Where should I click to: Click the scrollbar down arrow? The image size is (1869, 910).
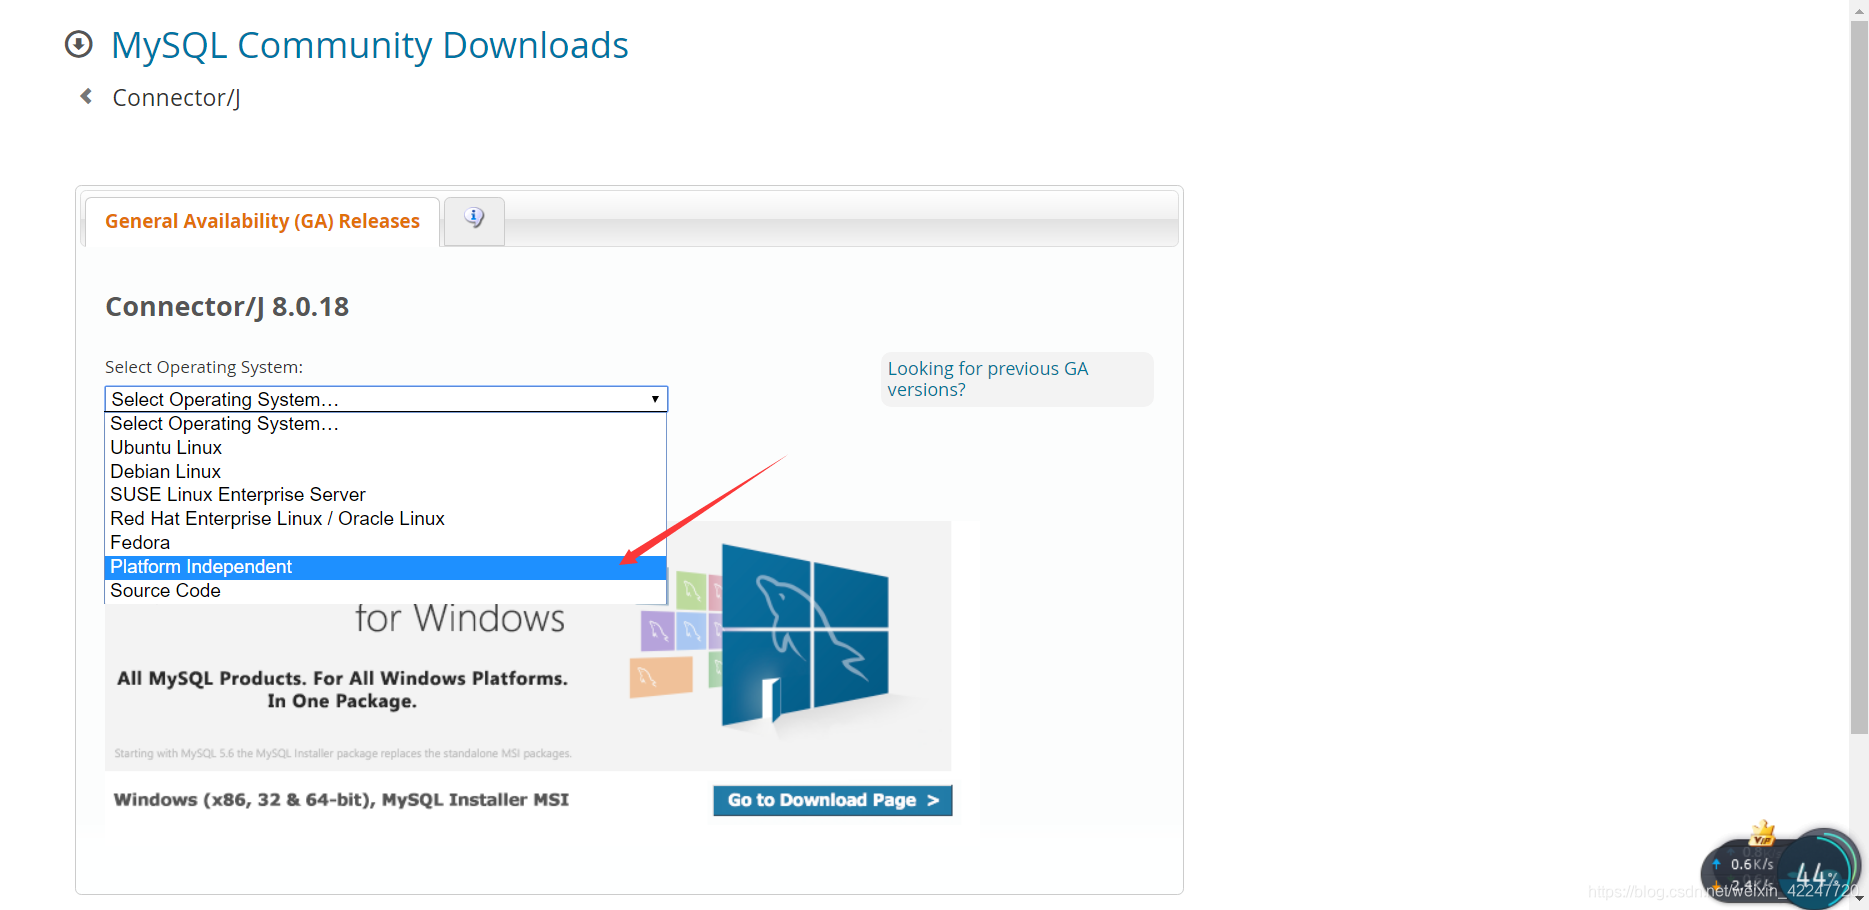tap(1859, 898)
